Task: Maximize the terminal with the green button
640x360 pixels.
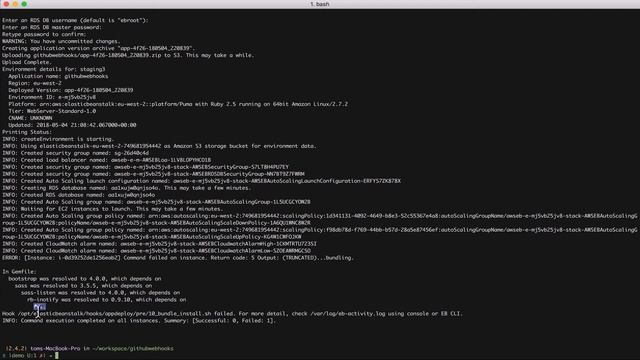Action: click(x=24, y=4)
